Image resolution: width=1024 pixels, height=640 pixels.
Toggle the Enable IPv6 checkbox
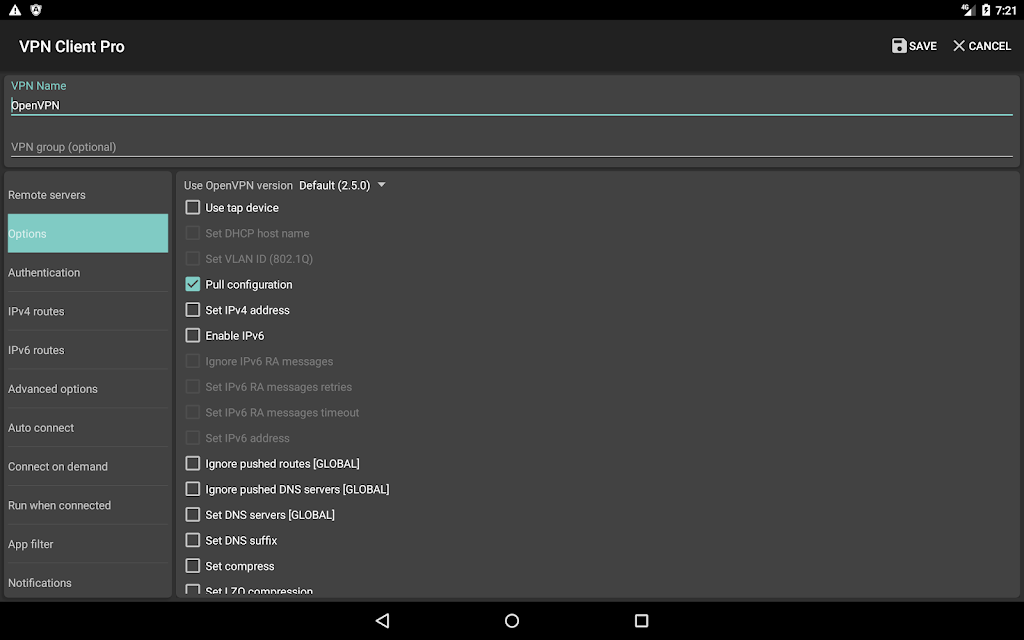(x=193, y=336)
